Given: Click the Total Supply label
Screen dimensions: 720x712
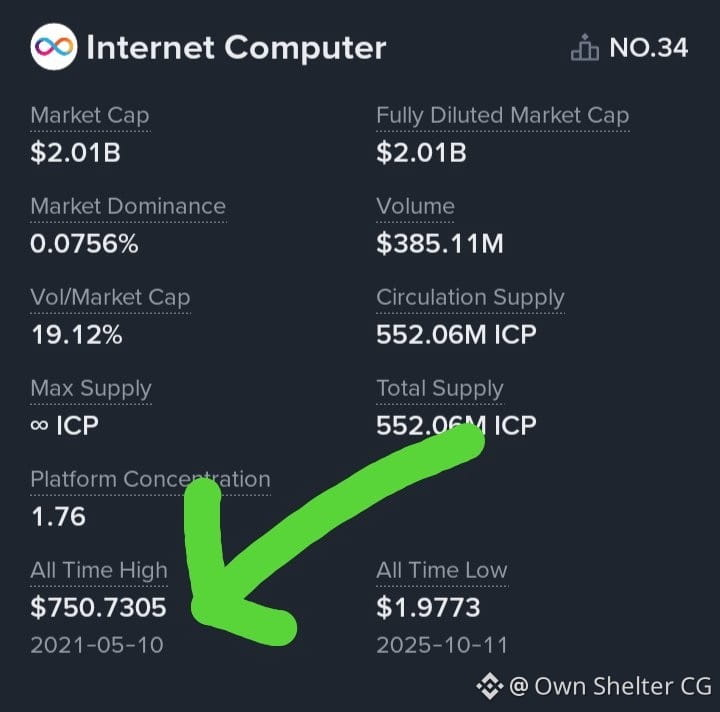Looking at the screenshot, I should [x=440, y=389].
